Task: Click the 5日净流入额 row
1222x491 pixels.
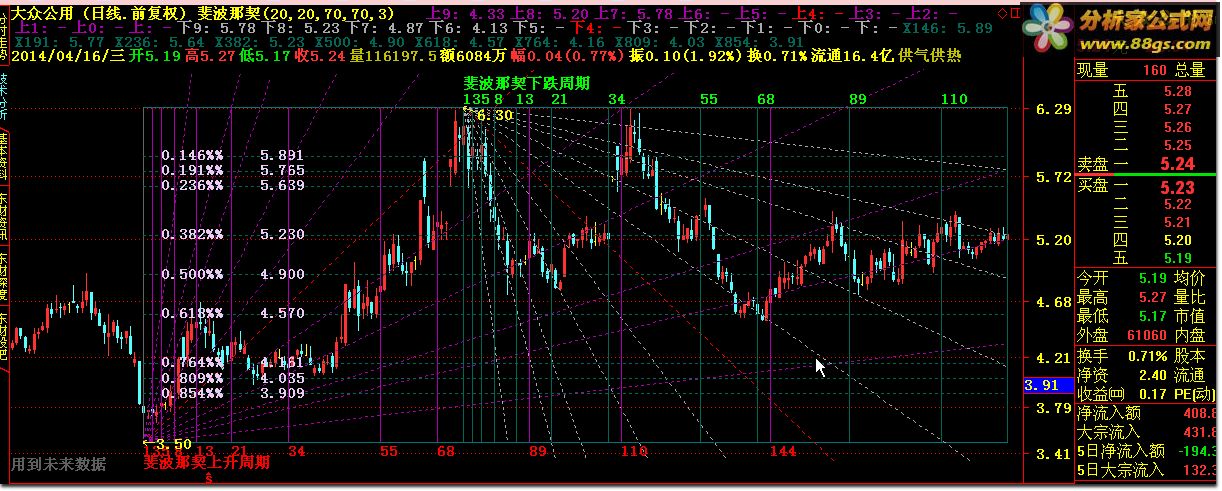Action: pos(1148,450)
